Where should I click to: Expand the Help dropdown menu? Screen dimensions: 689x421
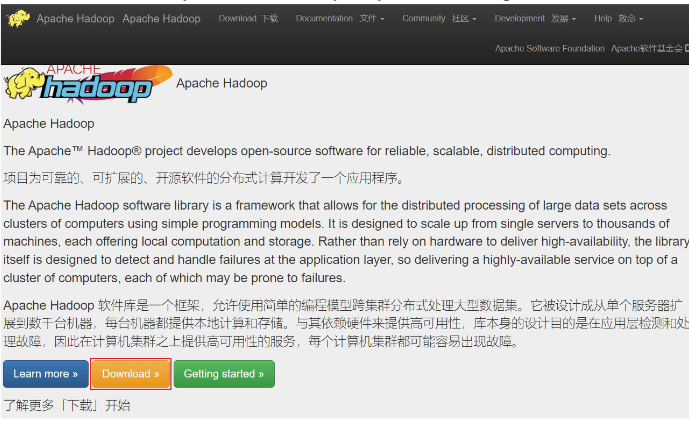click(619, 18)
